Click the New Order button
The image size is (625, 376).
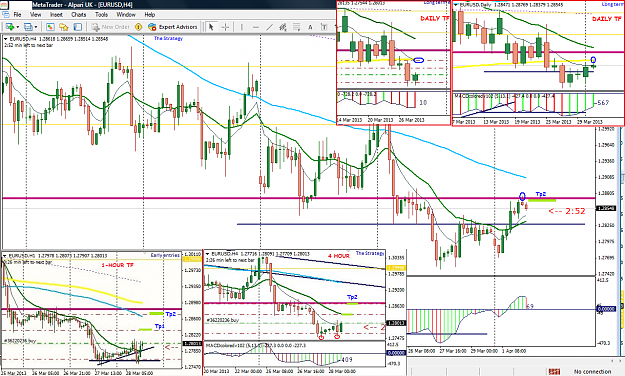[x=110, y=27]
